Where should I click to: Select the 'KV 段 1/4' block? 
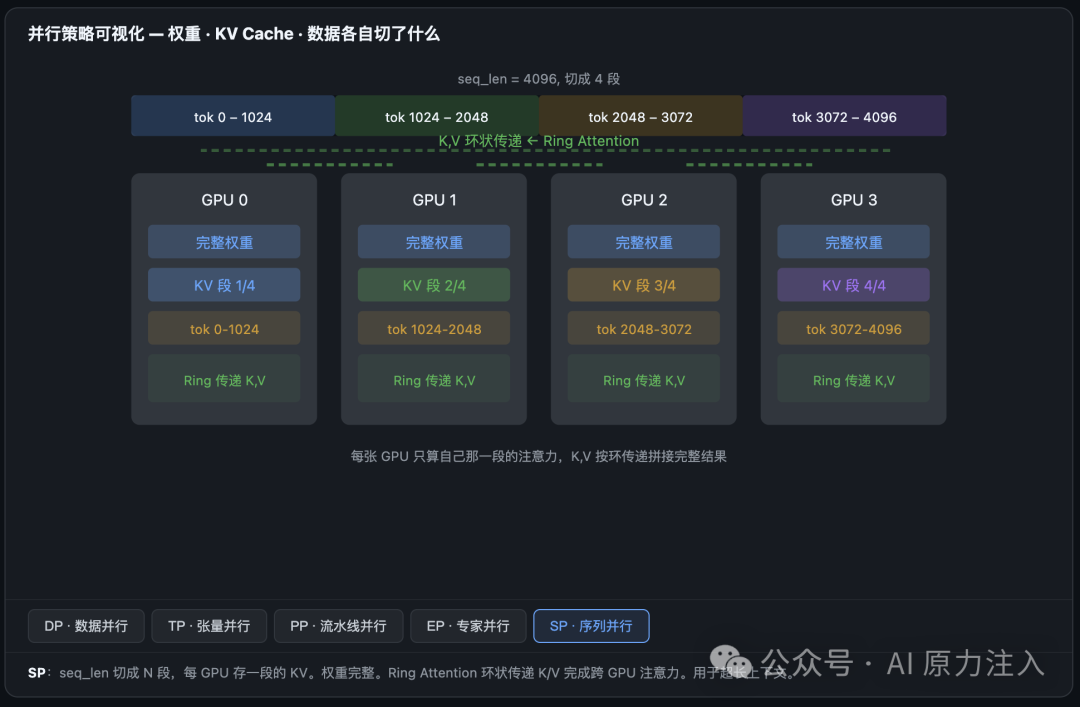coord(225,285)
